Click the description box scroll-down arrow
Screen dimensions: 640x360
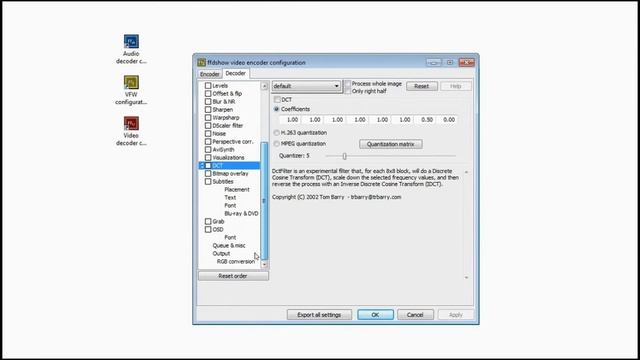(x=466, y=278)
